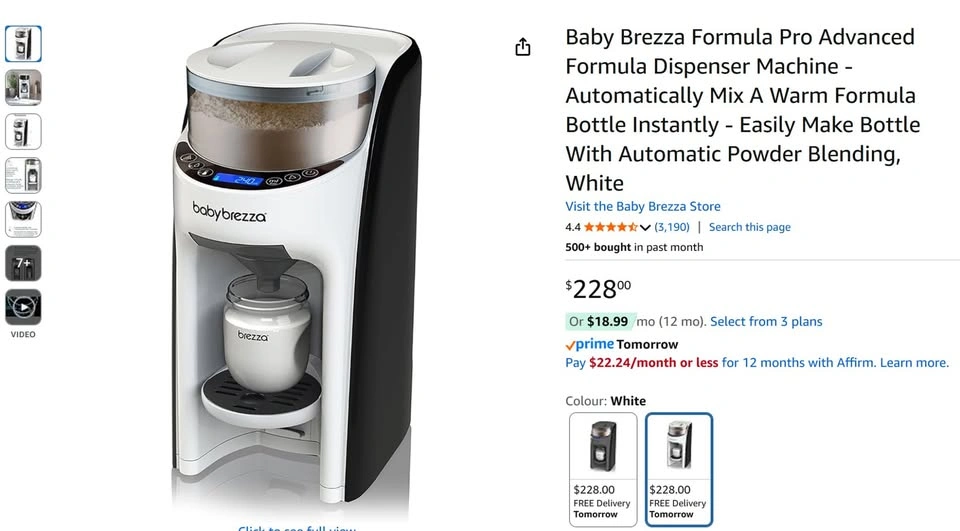Open the 3,190 reviews link
Image resolution: width=960 pixels, height=531 pixels.
click(x=672, y=227)
